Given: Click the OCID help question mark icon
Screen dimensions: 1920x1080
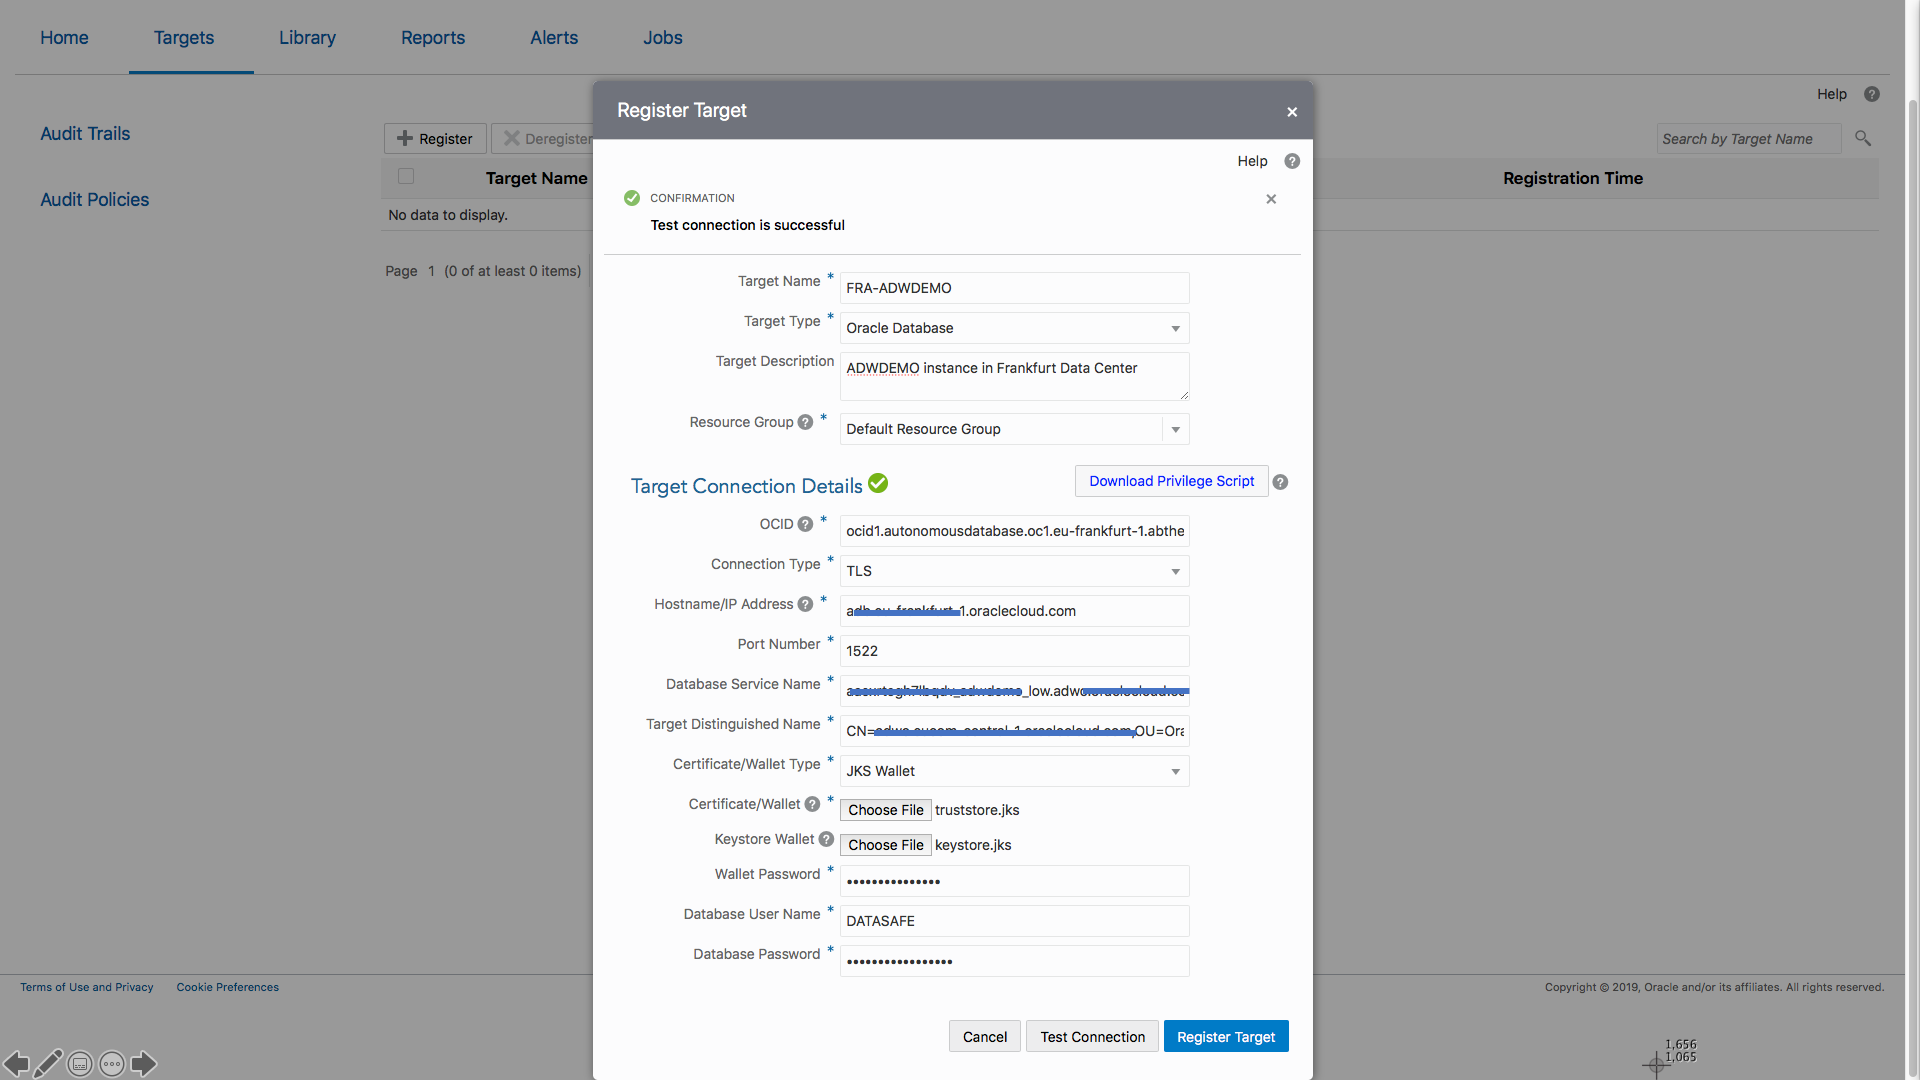Looking at the screenshot, I should coord(805,524).
